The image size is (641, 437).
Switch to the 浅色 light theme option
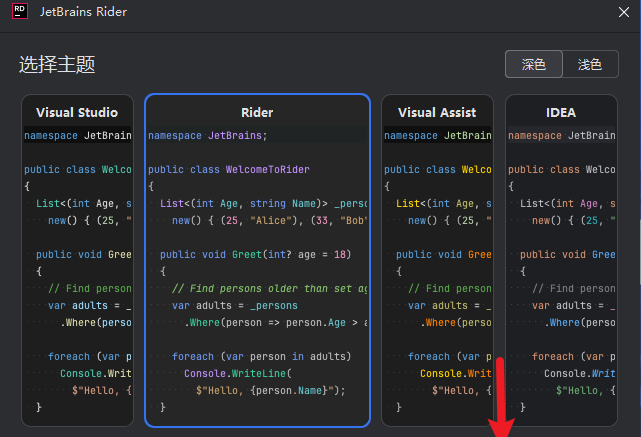(590, 64)
